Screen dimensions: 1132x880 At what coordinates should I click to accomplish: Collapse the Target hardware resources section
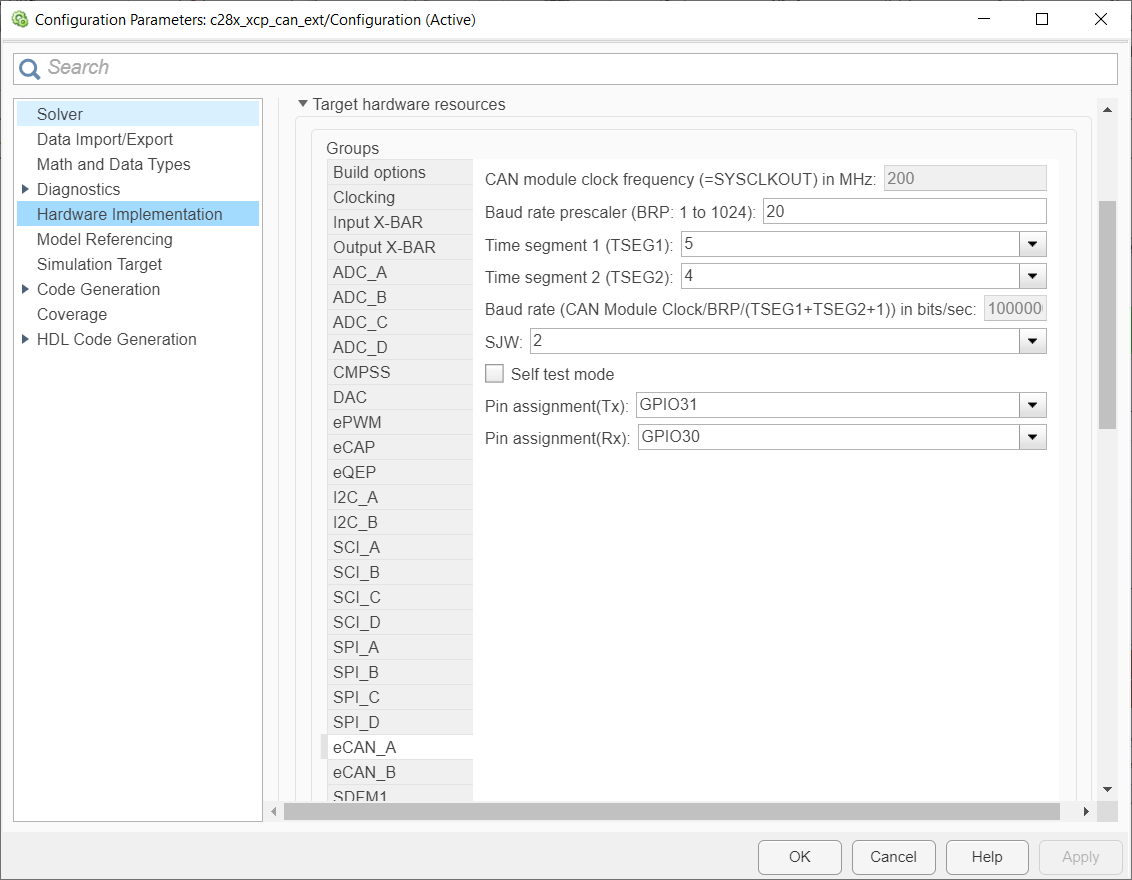[302, 104]
